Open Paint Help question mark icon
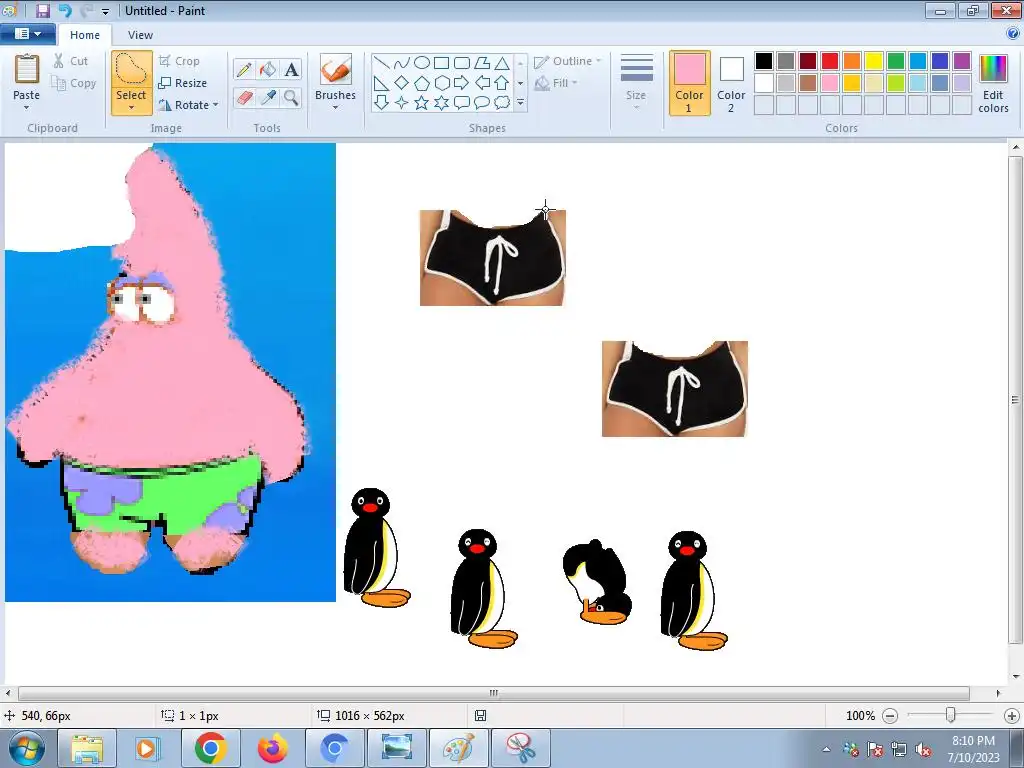This screenshot has height=768, width=1024. (1014, 34)
